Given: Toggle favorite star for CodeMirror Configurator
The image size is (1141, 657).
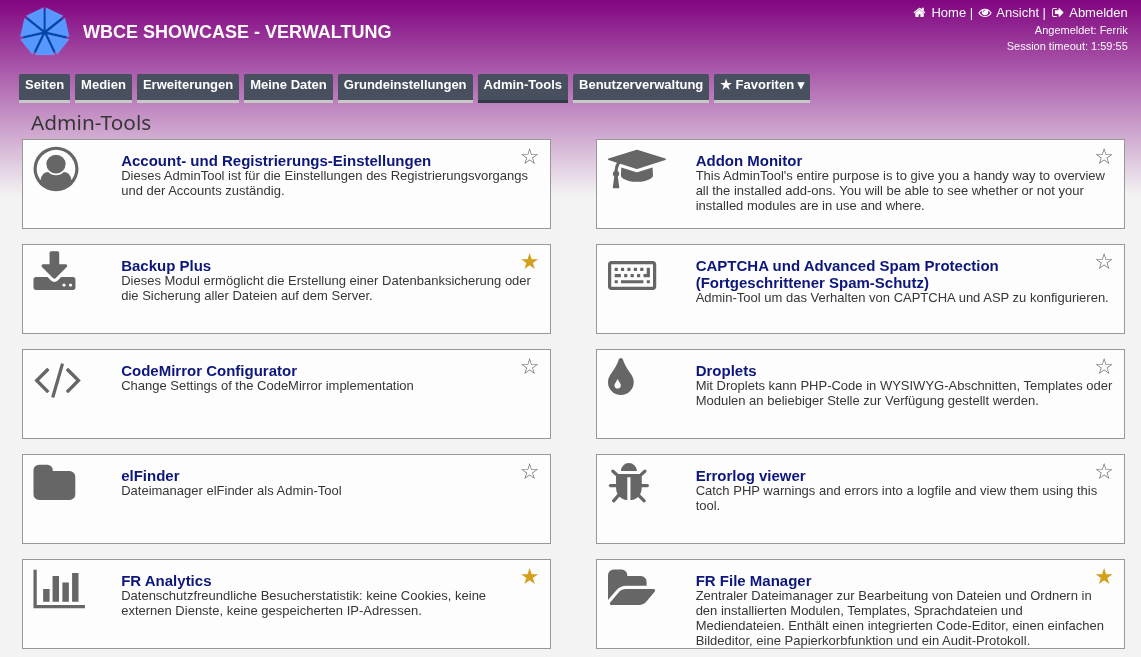Looking at the screenshot, I should pyautogui.click(x=530, y=367).
